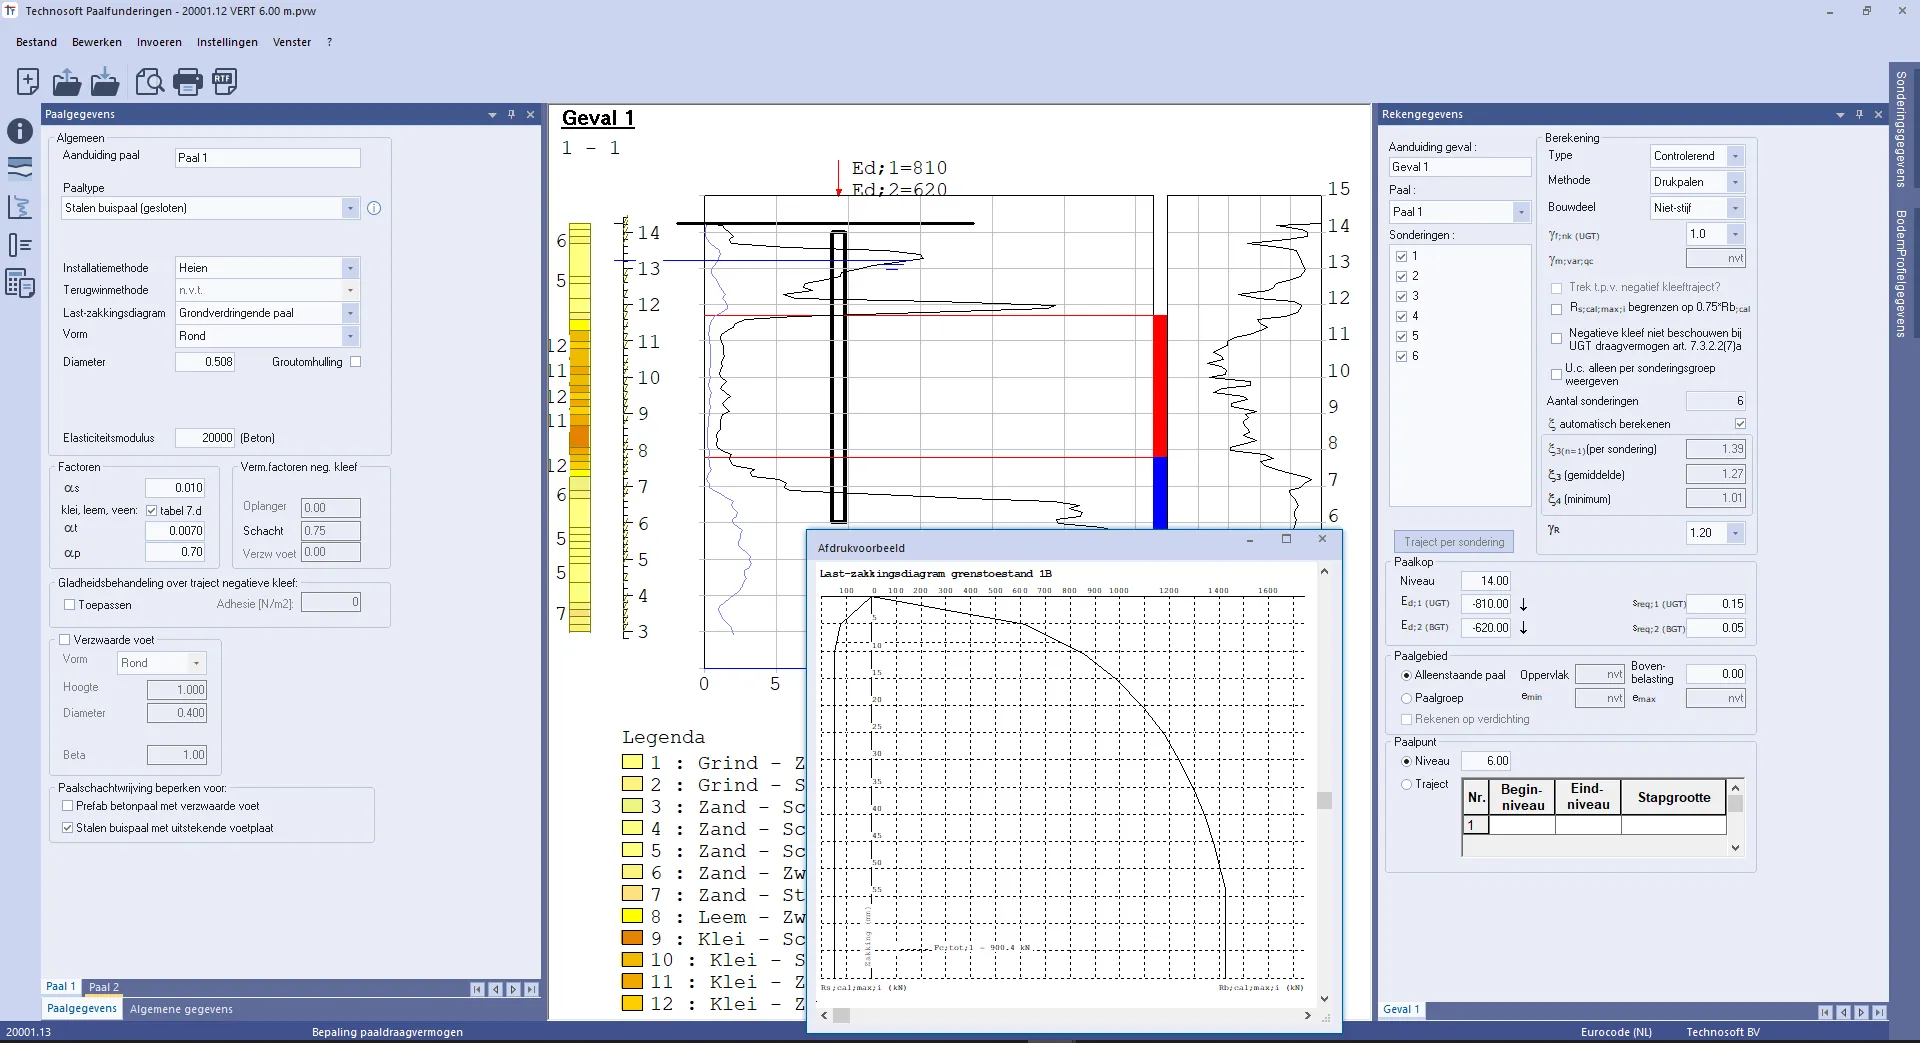Toggle Groutomhulling checkbox
This screenshot has height=1043, width=1920.
coord(356,362)
